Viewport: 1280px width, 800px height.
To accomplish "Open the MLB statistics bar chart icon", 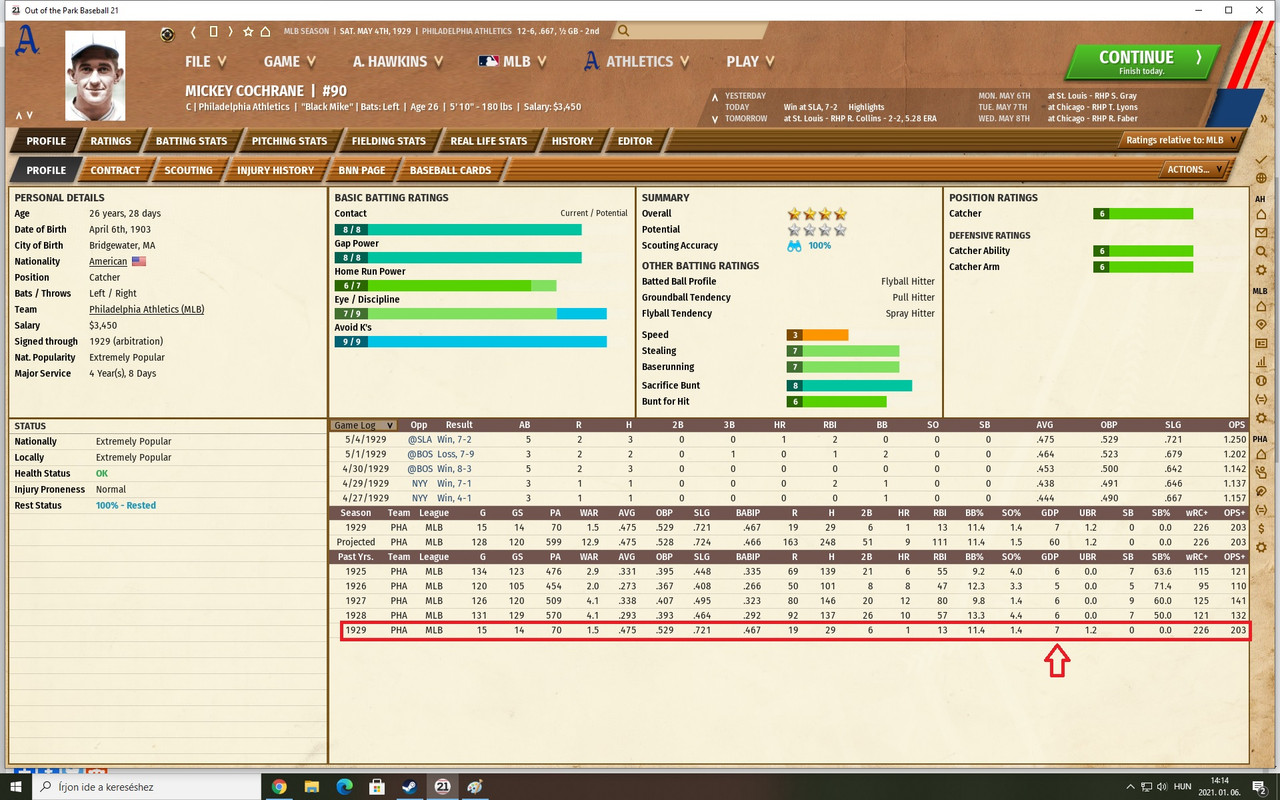I will (x=1262, y=362).
